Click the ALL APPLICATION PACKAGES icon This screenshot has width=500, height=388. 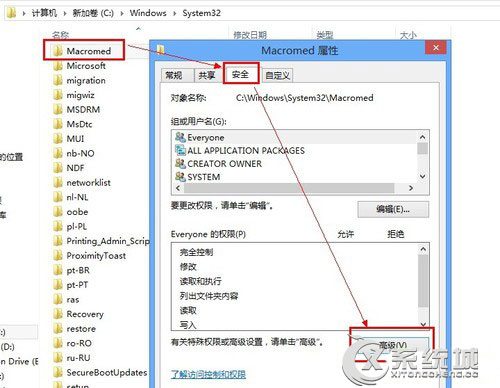[180, 150]
